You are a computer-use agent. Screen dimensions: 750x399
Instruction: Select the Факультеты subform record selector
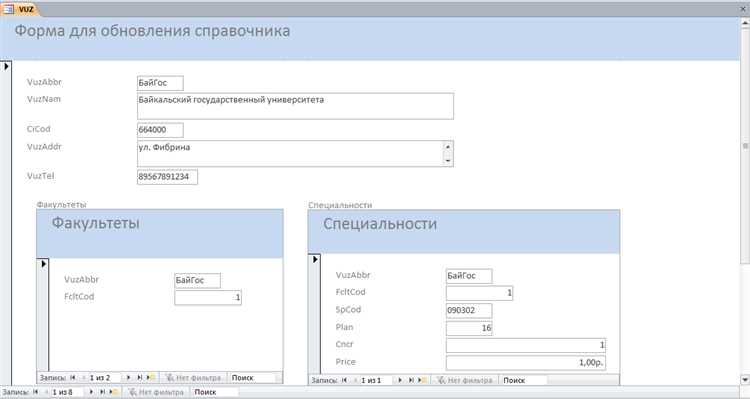(43, 264)
